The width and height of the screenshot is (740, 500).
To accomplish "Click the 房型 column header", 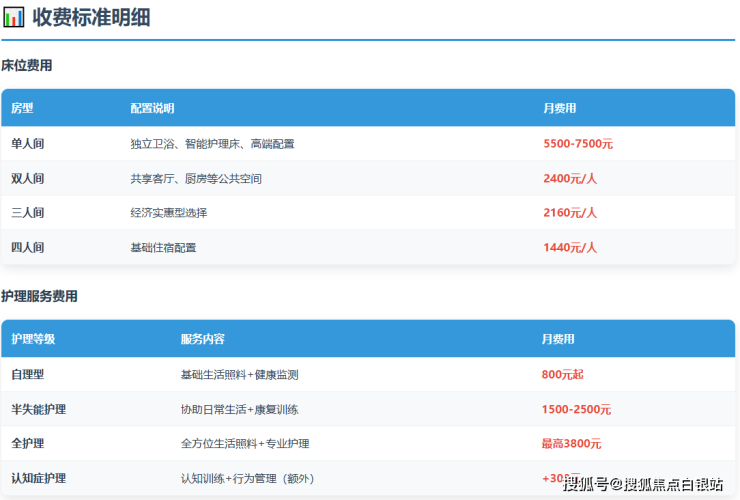I will [x=22, y=108].
